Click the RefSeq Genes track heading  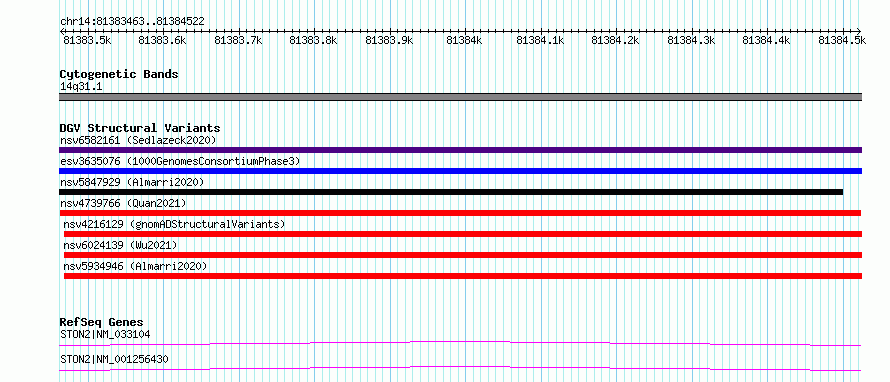[102, 322]
